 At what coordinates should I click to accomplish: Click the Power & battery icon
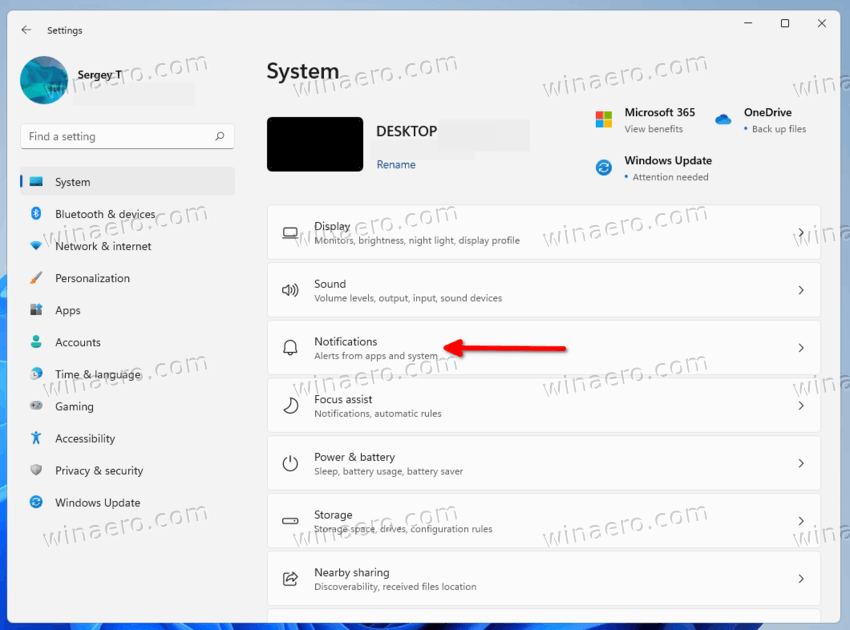click(291, 463)
